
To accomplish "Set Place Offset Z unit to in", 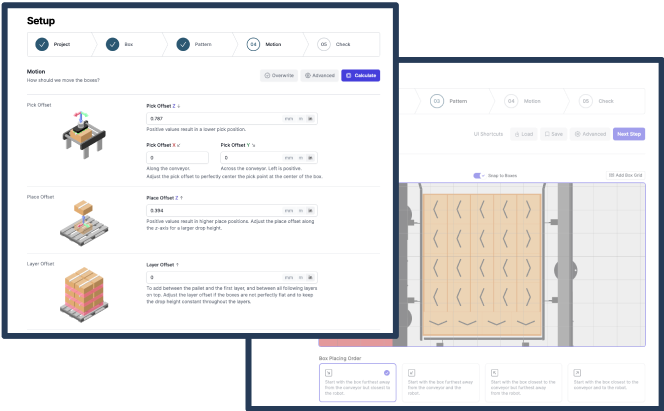I will (x=310, y=211).
